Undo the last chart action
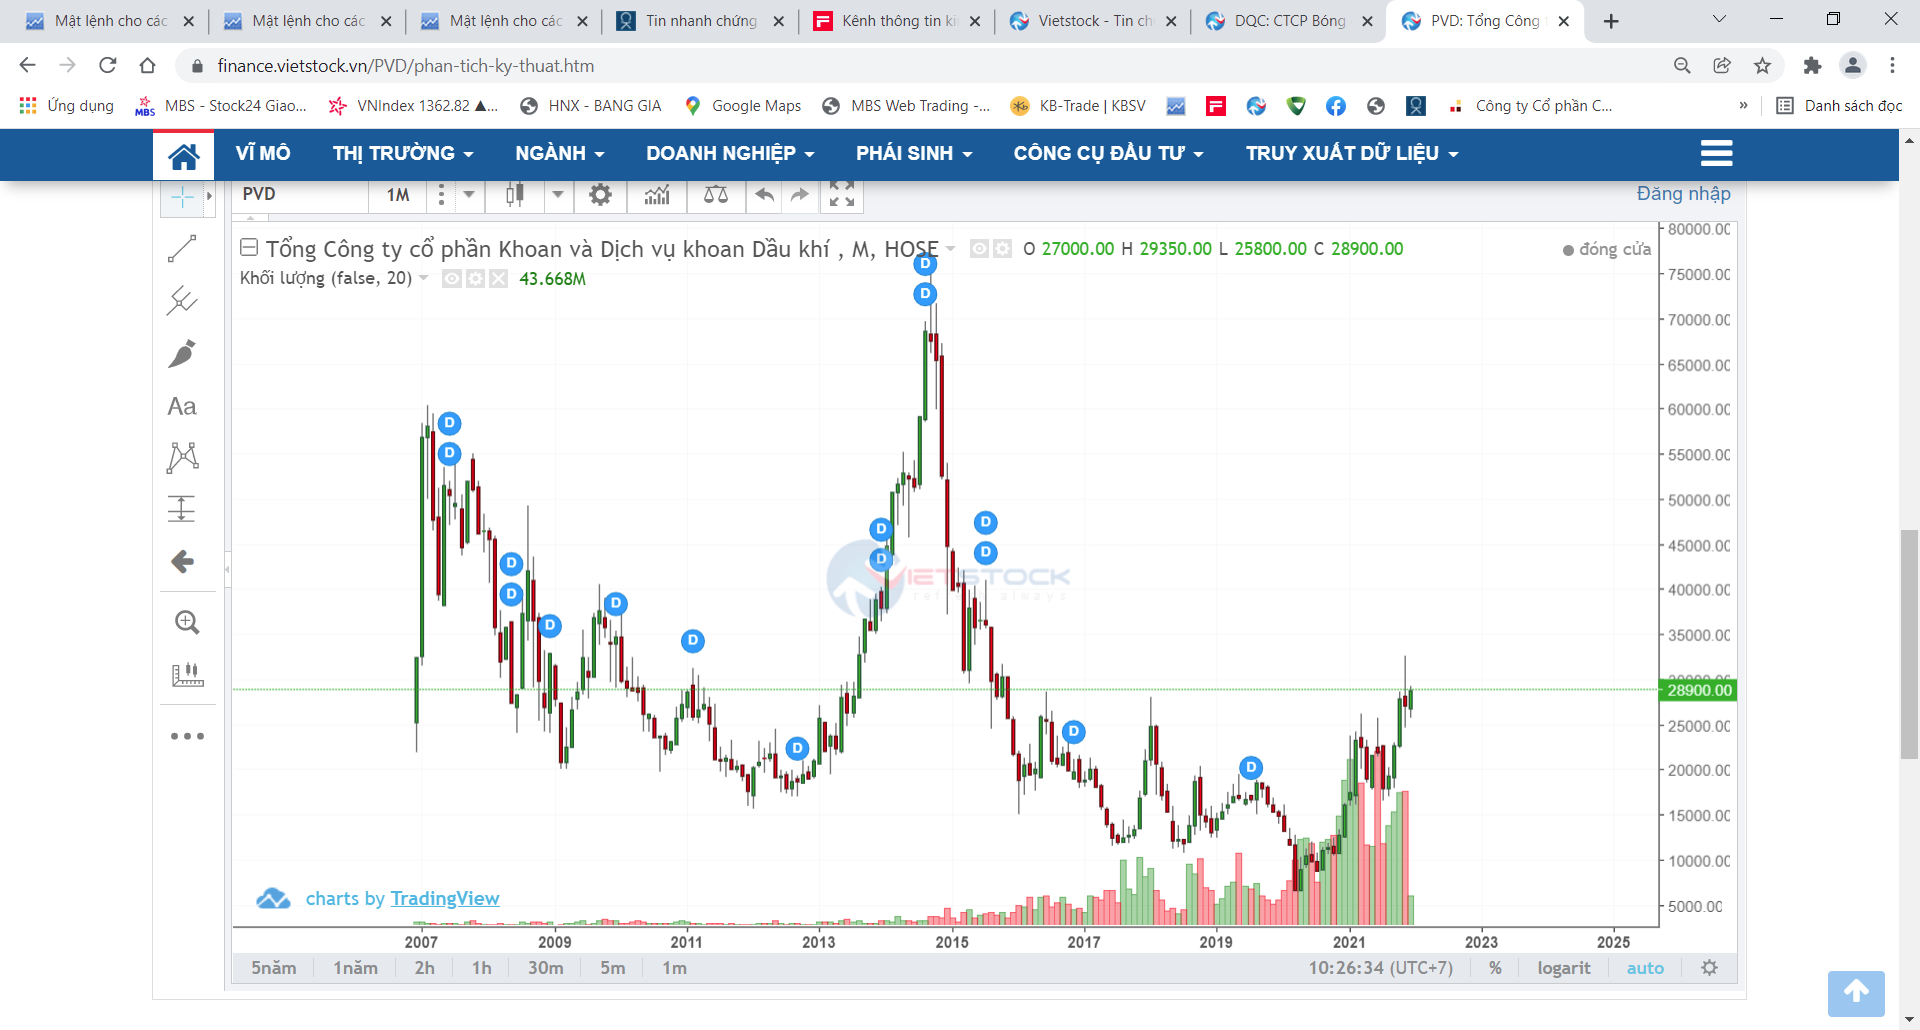 click(x=765, y=195)
